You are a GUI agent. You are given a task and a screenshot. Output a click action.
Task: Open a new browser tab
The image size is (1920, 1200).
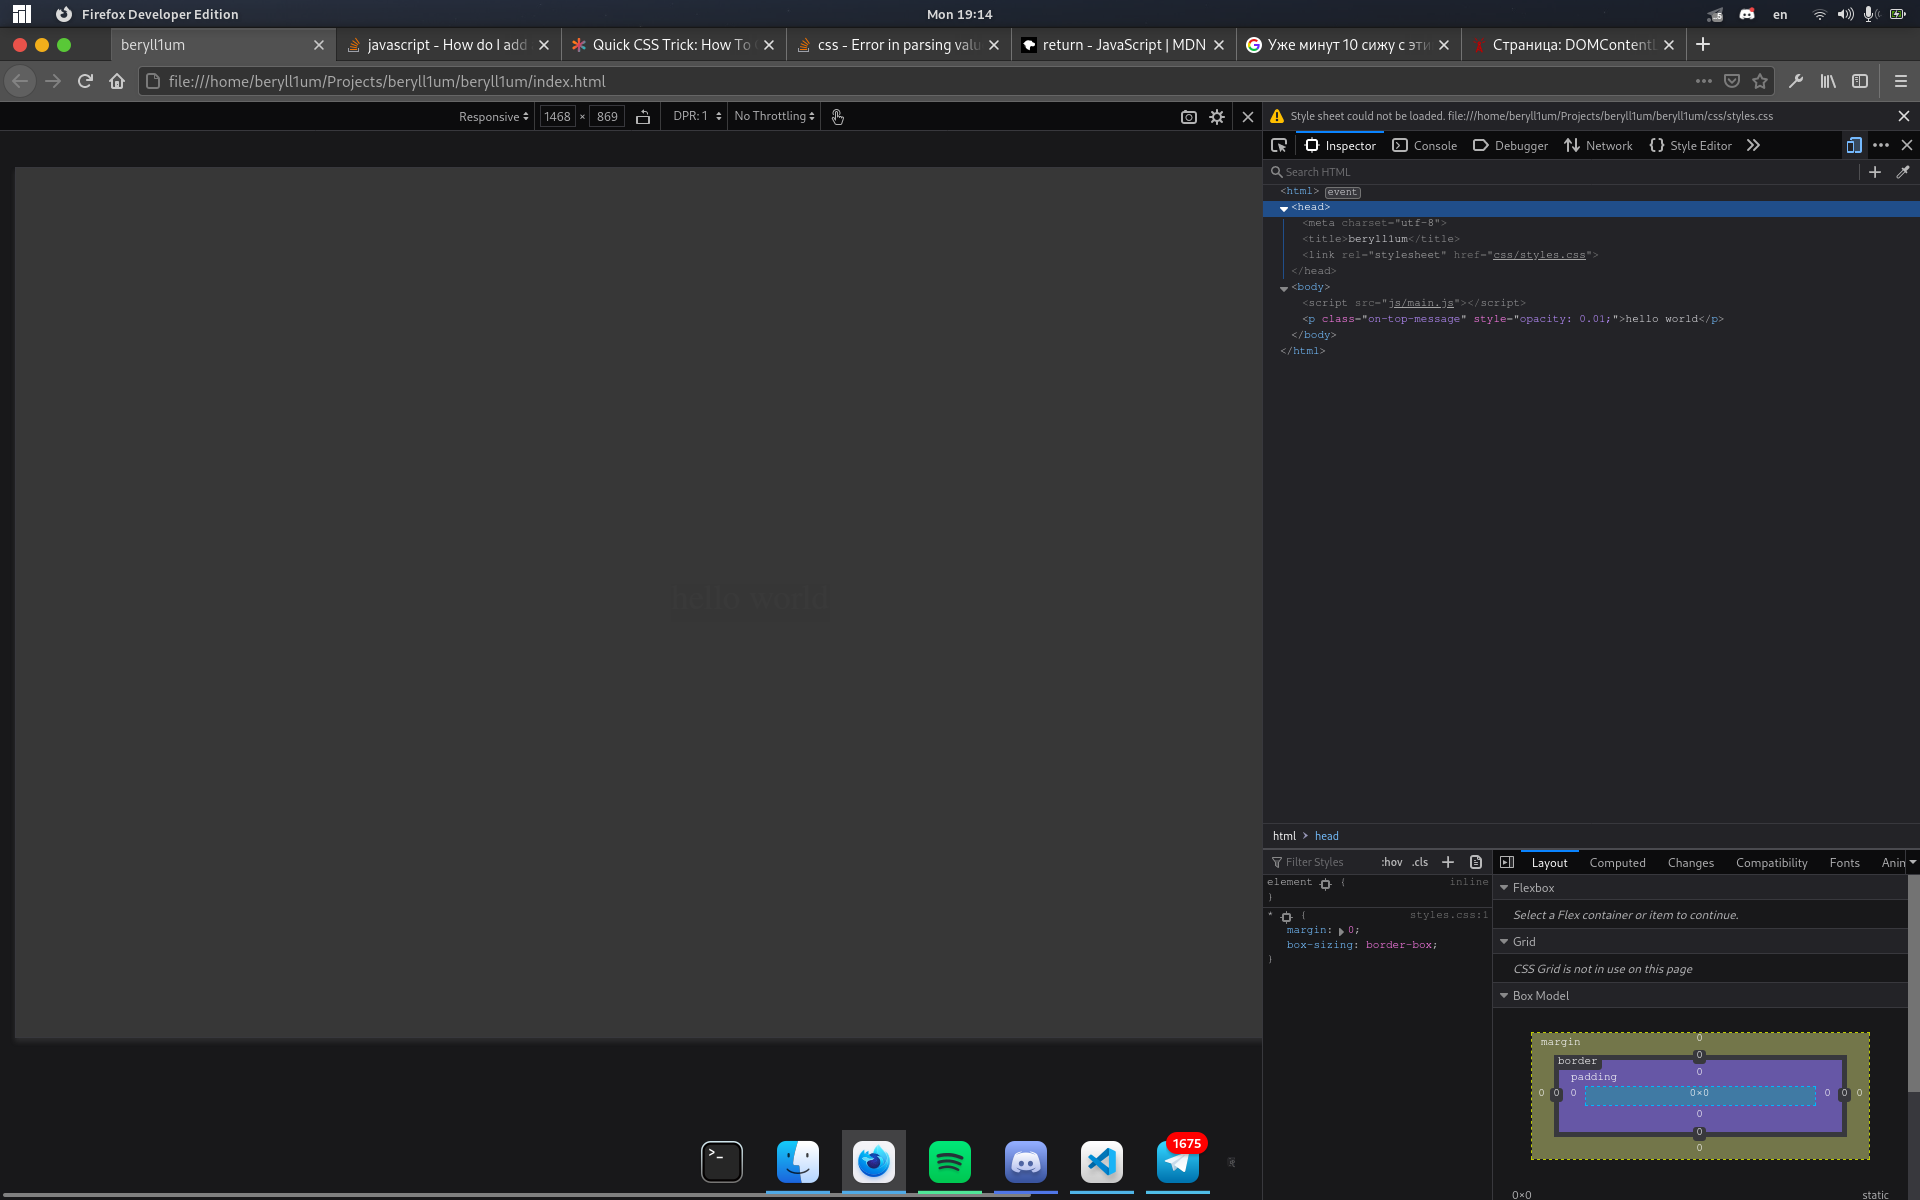1703,44
